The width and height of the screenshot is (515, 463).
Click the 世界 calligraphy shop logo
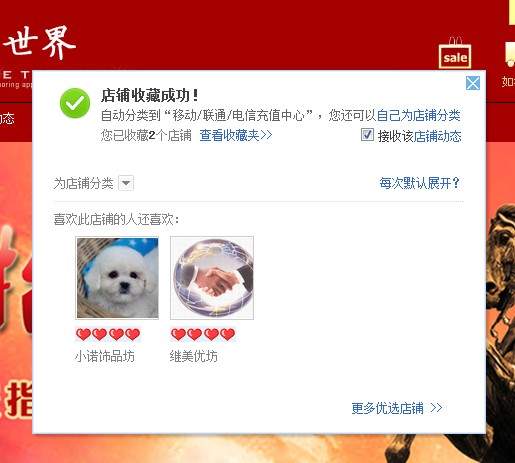click(x=40, y=42)
